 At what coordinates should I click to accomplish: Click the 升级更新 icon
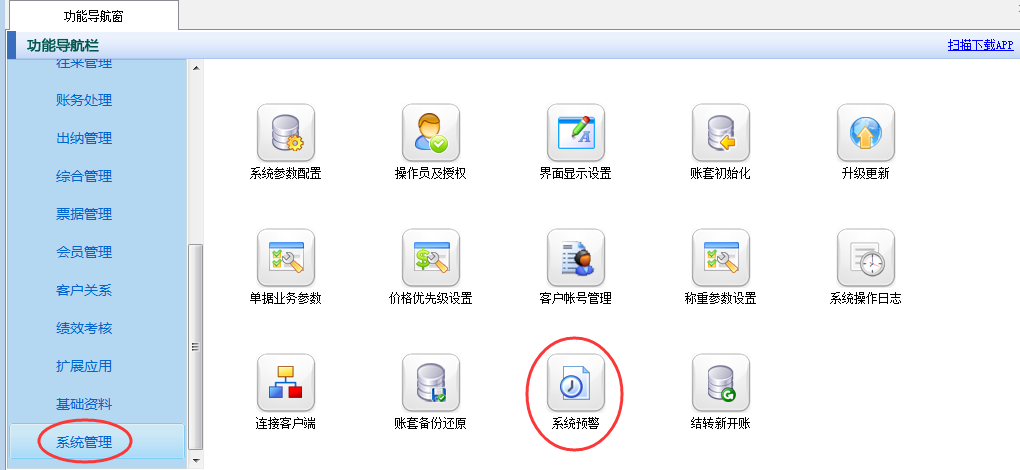tap(865, 133)
